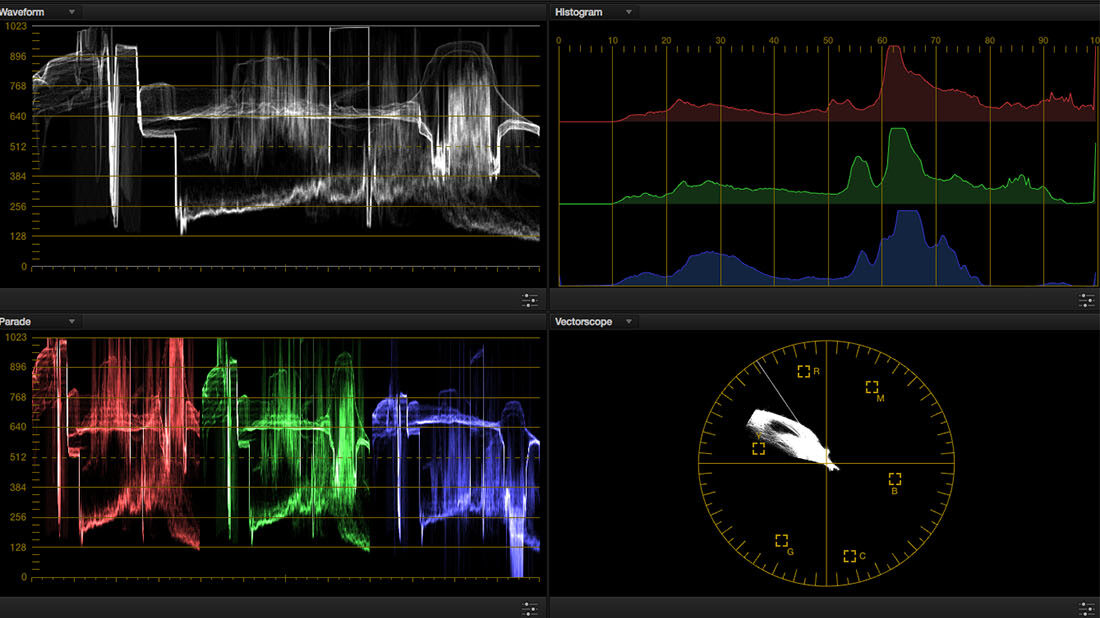Expand the Parade scope type dropdown arrow
Image resolution: width=1100 pixels, height=618 pixels.
pos(72,322)
